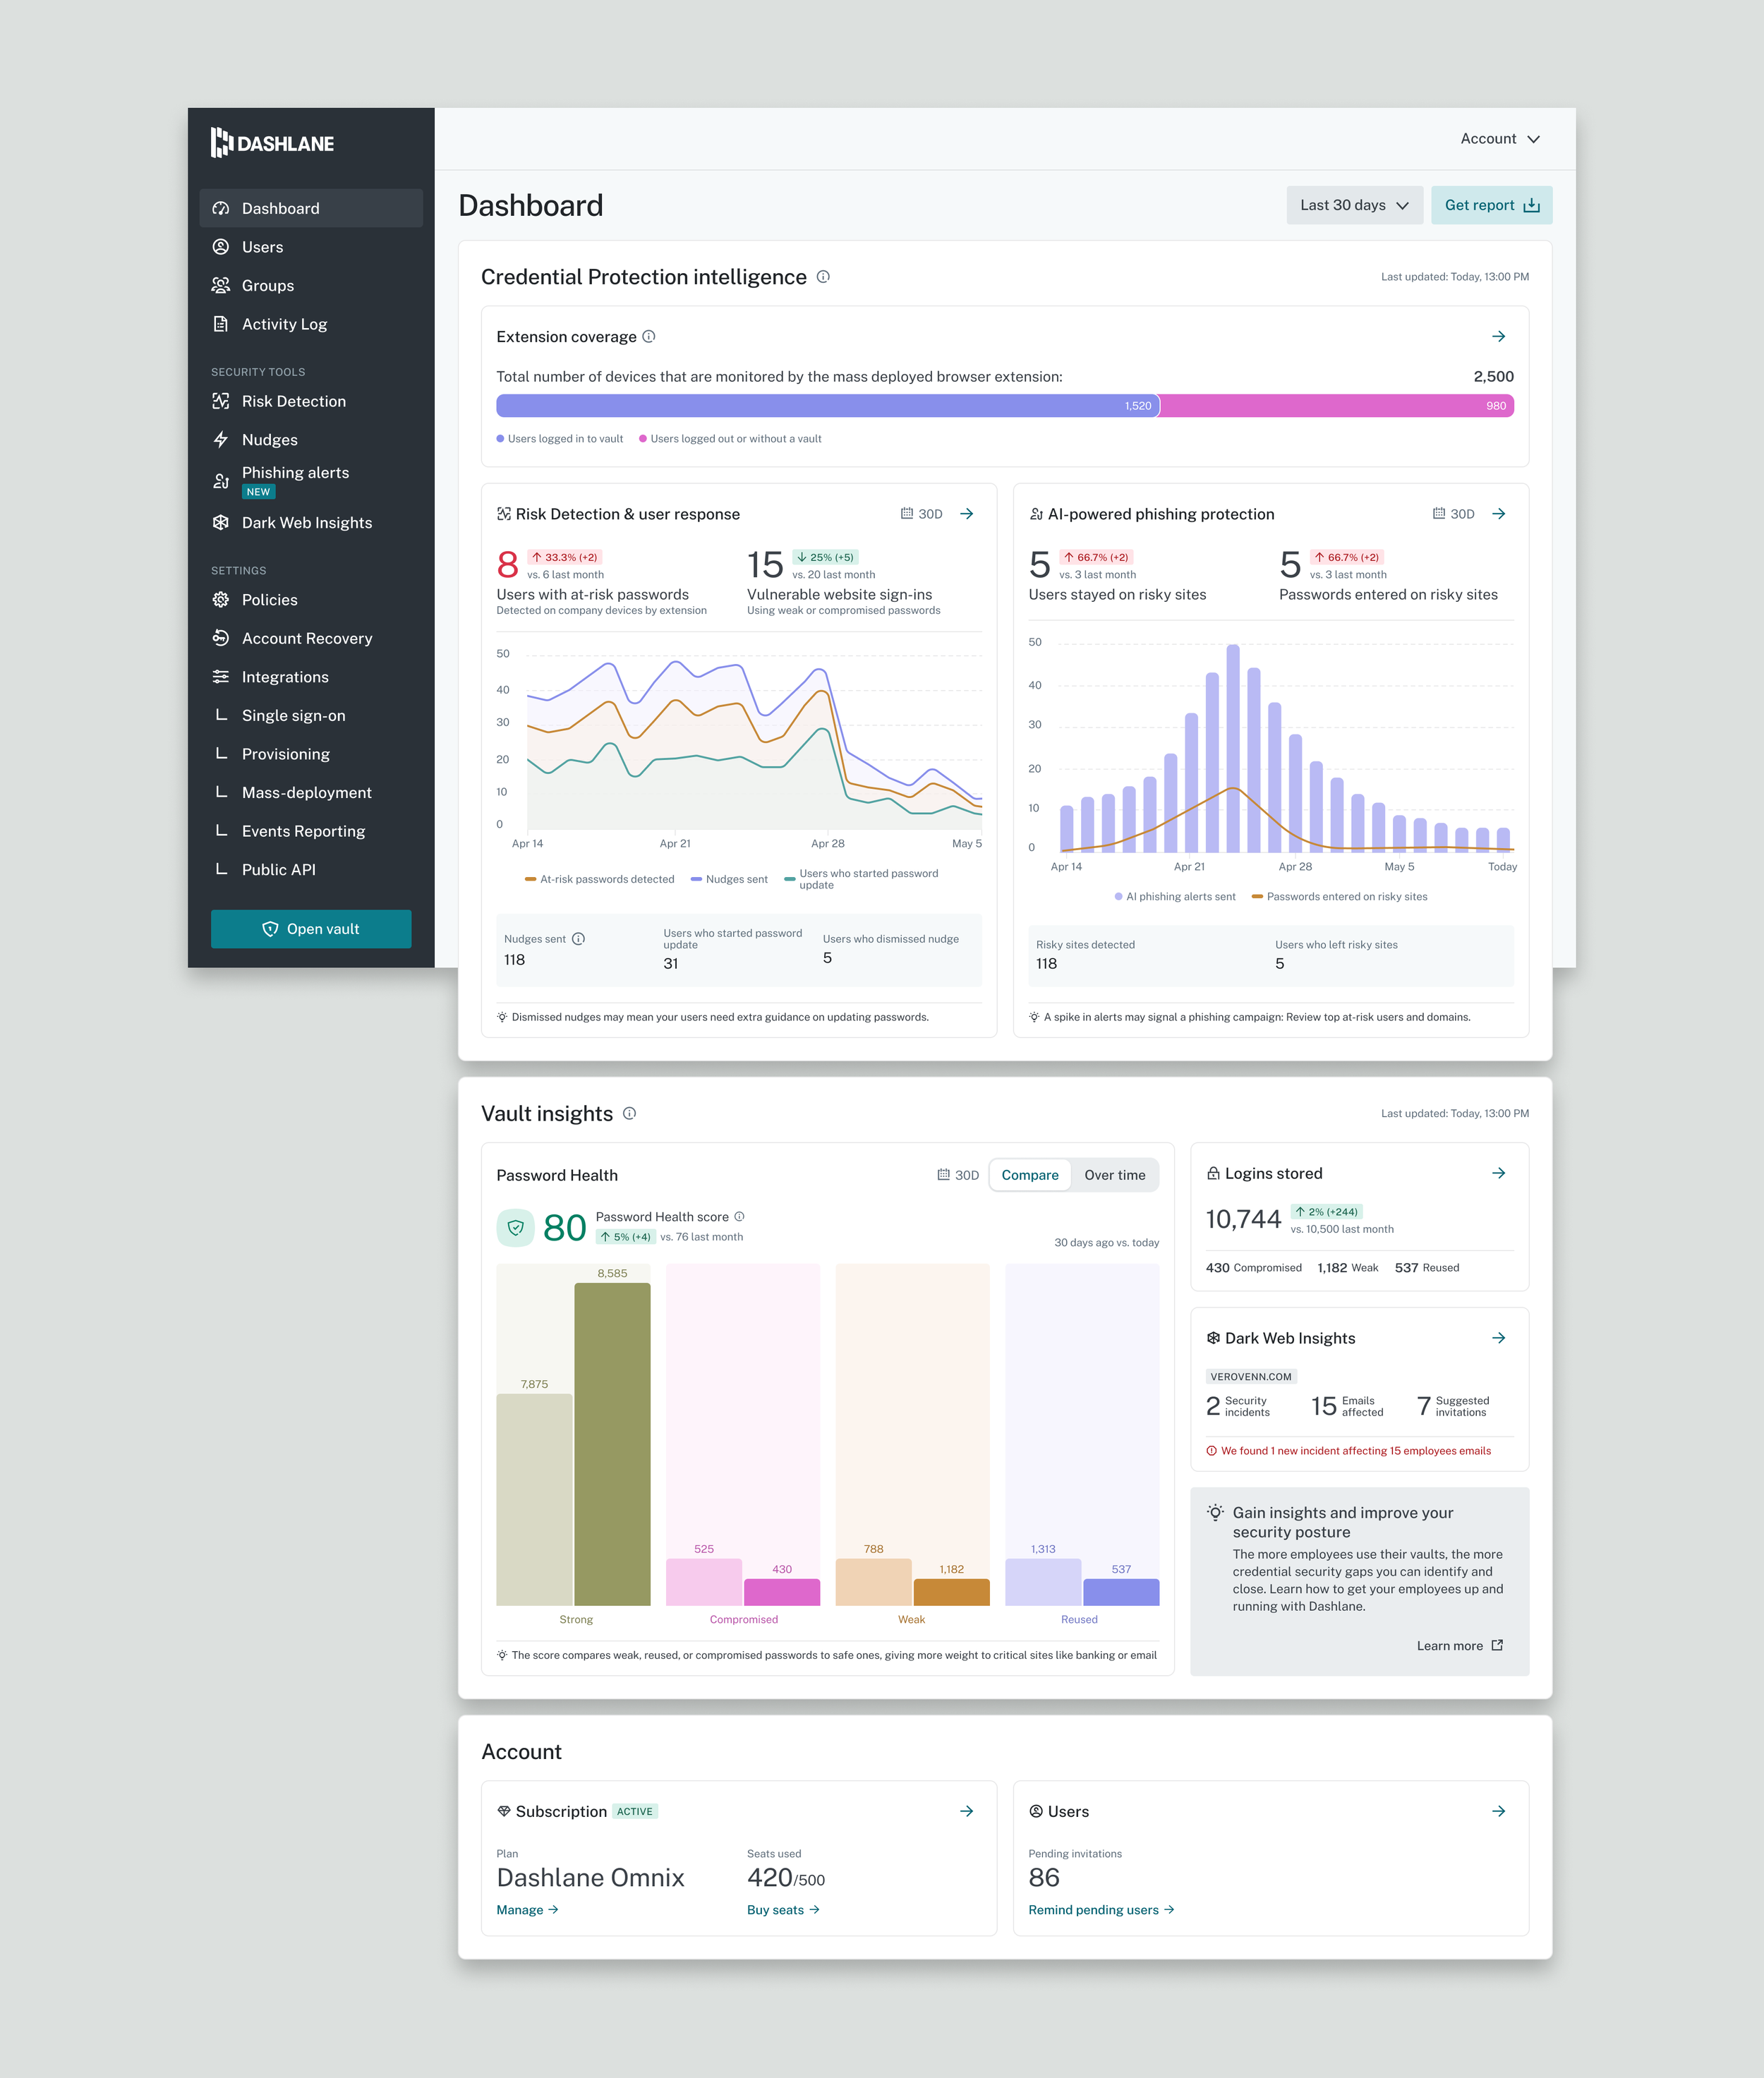Select Compare view in Password Health
Viewport: 1764px width, 2078px height.
[x=1029, y=1175]
